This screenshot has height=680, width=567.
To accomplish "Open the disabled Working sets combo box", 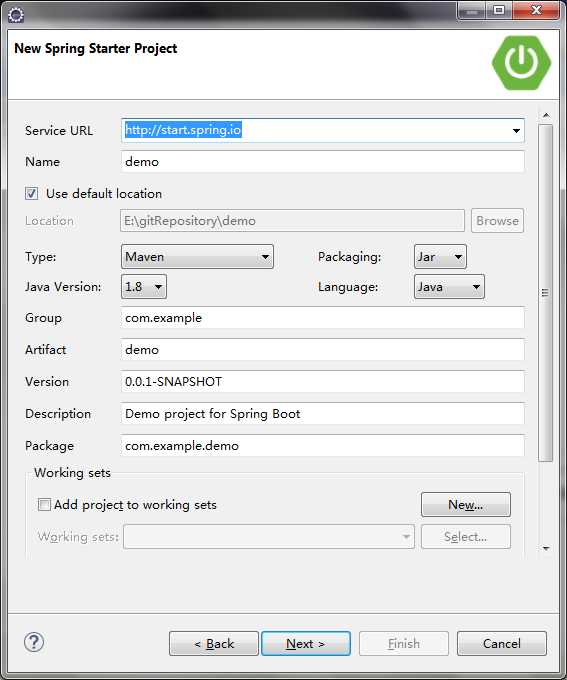I will point(269,537).
